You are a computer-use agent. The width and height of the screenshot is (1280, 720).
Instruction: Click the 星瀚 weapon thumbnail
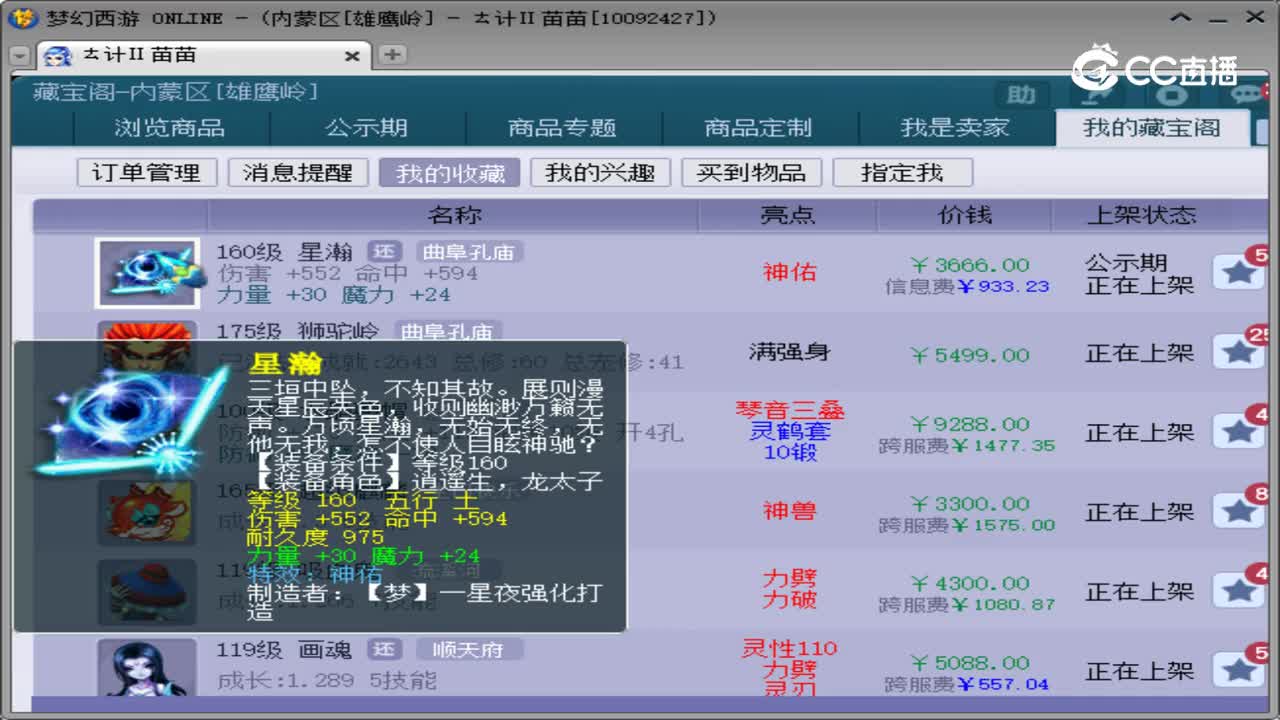coord(147,272)
